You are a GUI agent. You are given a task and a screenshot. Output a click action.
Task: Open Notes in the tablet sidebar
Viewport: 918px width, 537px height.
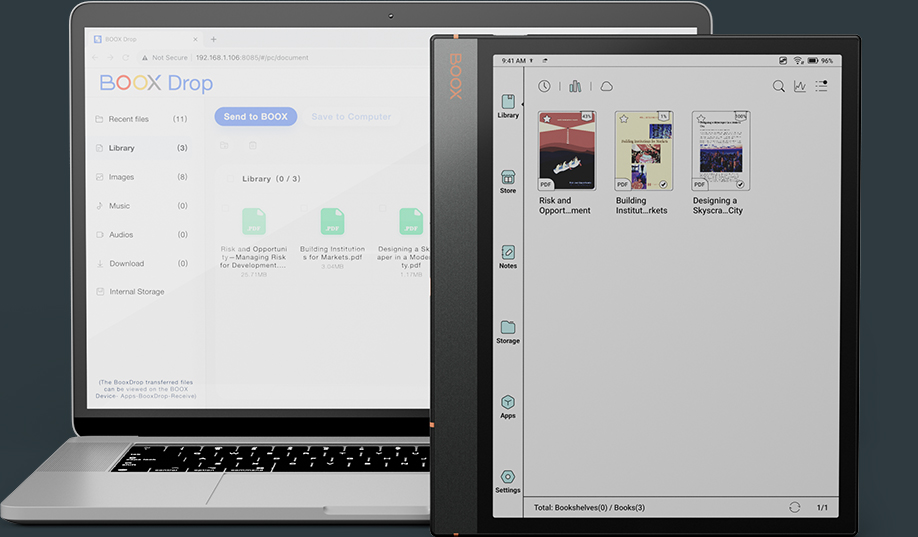pyautogui.click(x=508, y=256)
